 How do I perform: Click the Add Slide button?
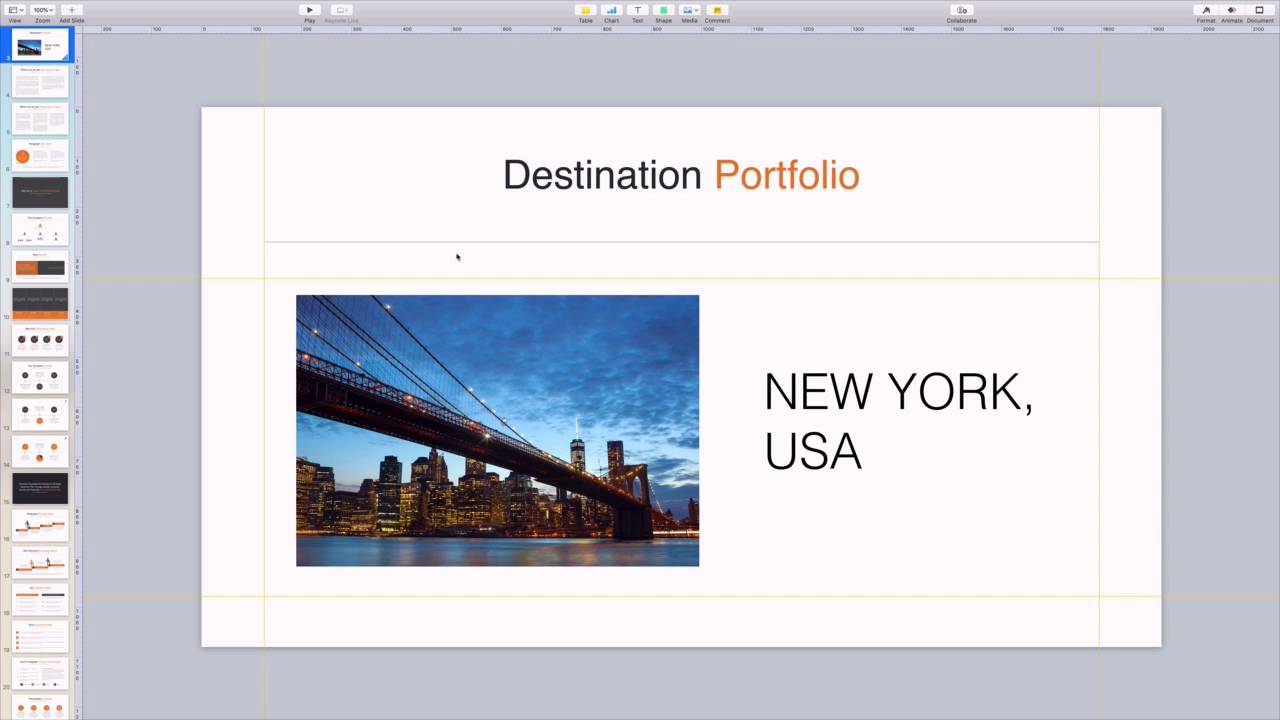[x=71, y=10]
